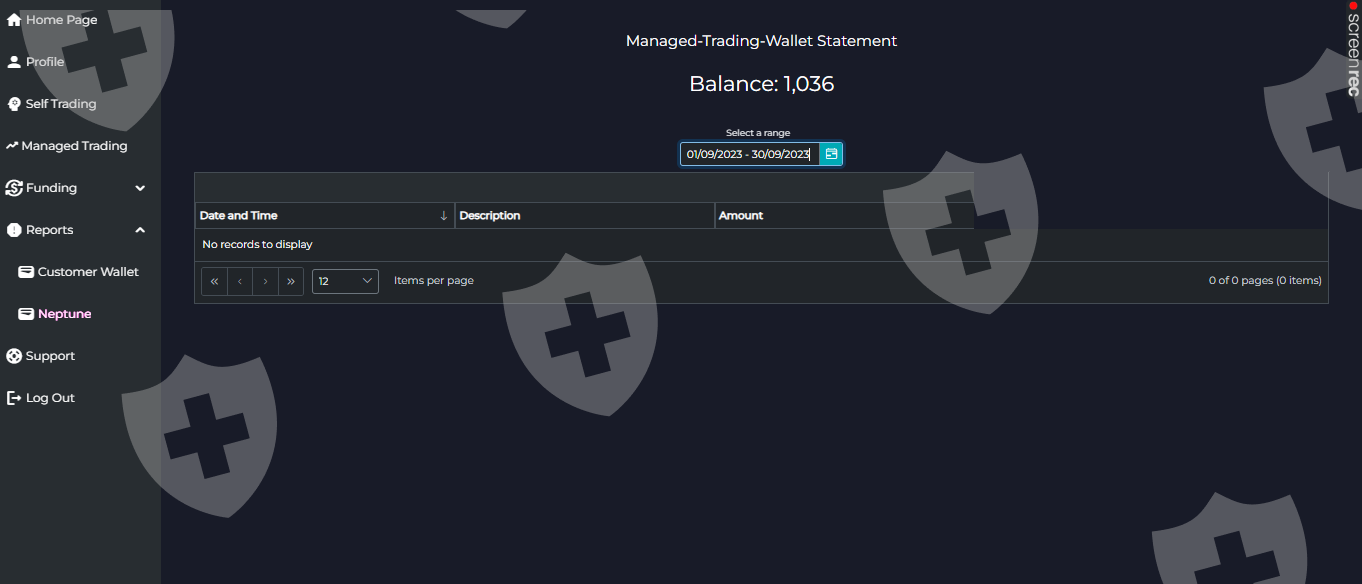
Task: Open Managed Trading menu item
Action: coord(74,146)
